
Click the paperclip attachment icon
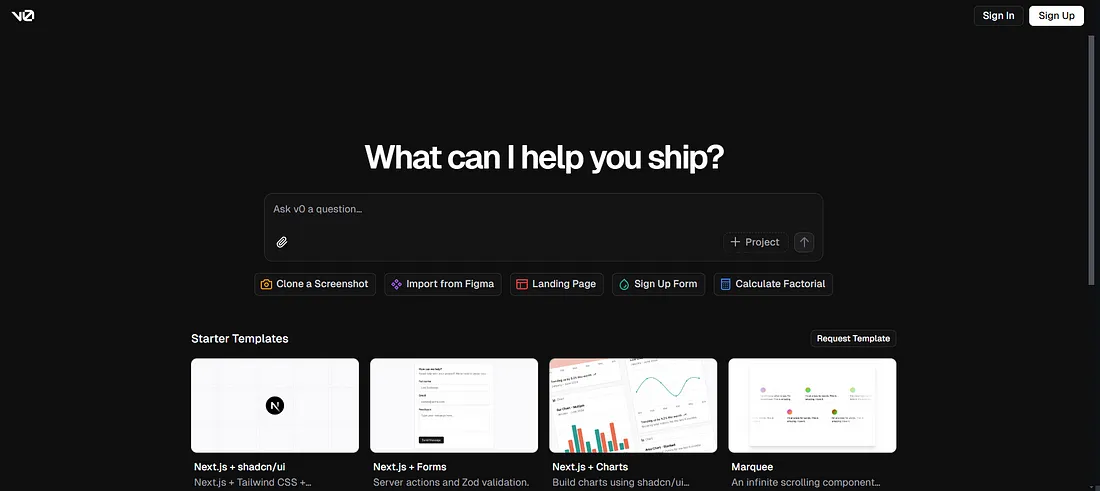pos(282,242)
